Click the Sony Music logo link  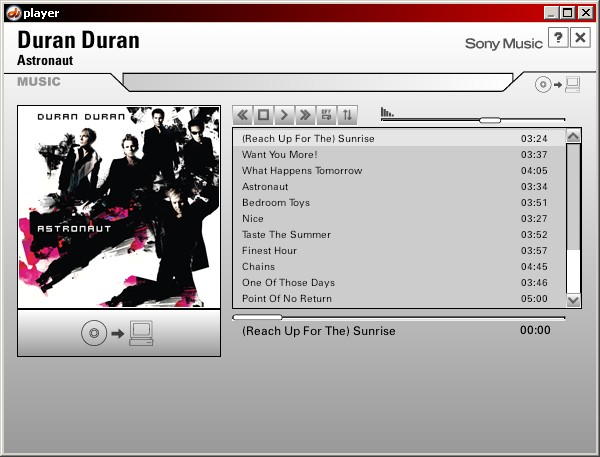coord(503,44)
